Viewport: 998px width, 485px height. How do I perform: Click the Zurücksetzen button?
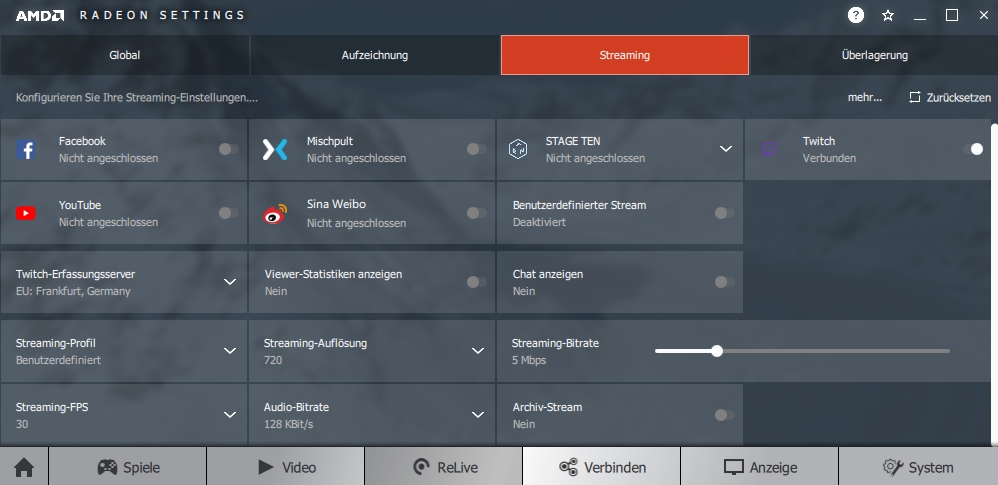click(x=950, y=97)
